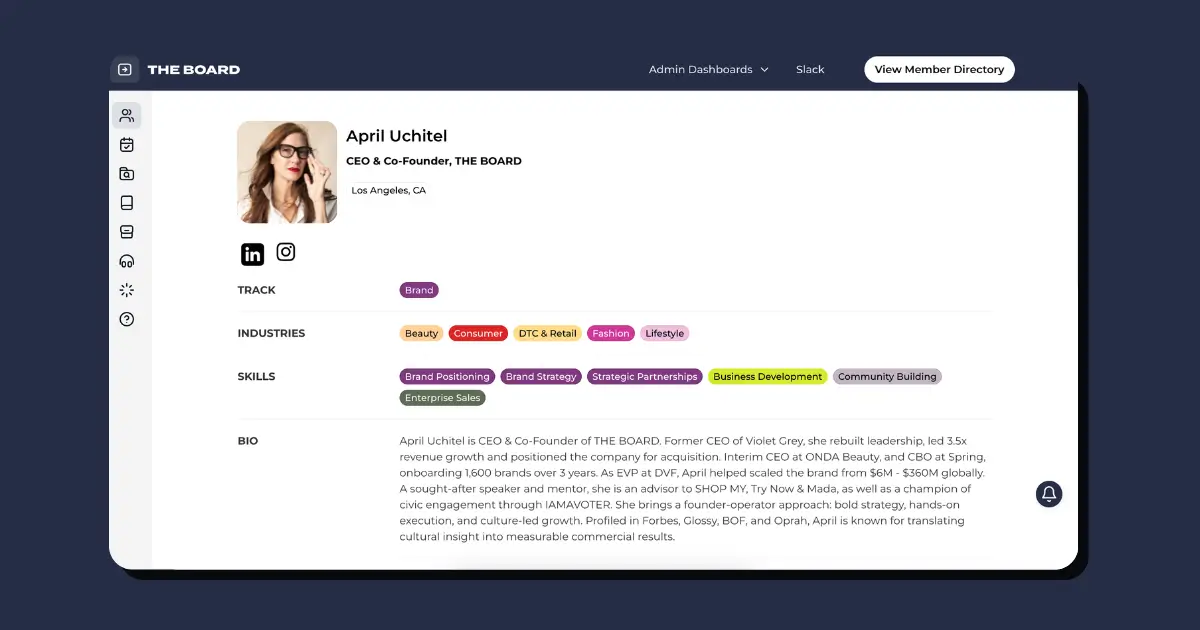Select the Enterprise Sales skill tag
Image resolution: width=1200 pixels, height=630 pixels.
(443, 398)
